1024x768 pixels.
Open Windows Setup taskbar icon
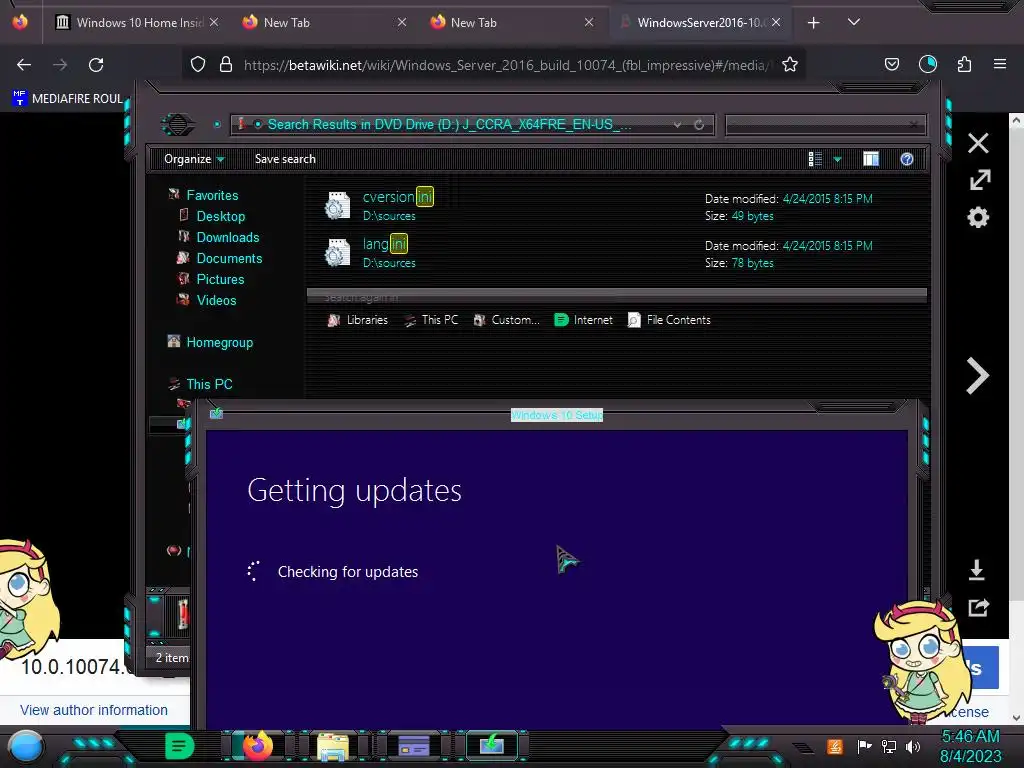492,745
